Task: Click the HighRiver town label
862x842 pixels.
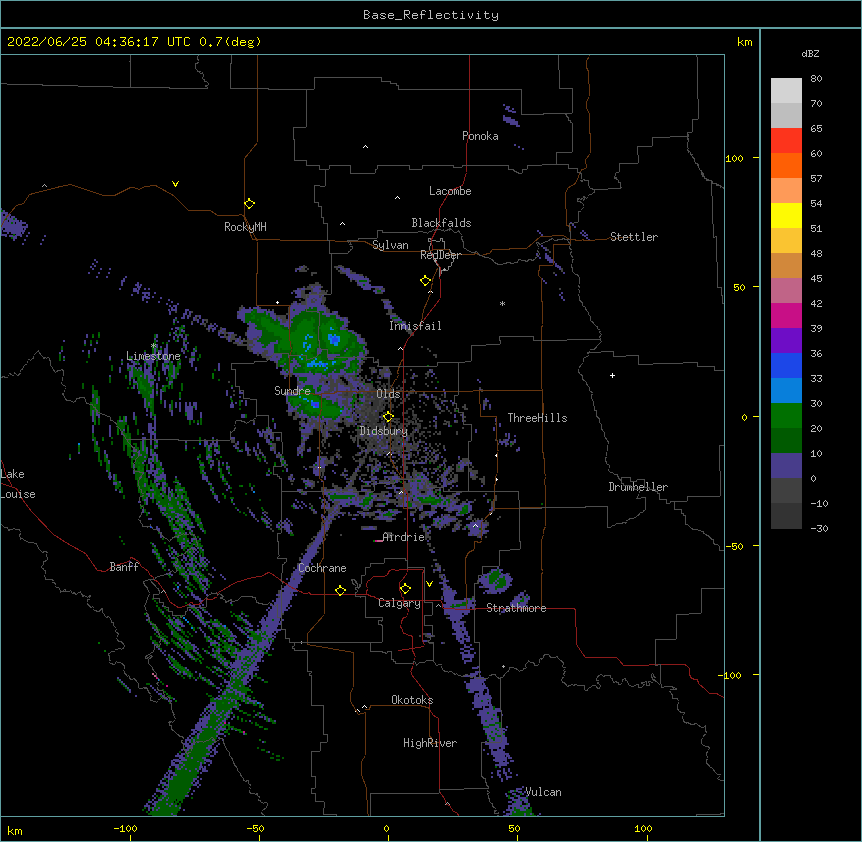Action: click(430, 743)
